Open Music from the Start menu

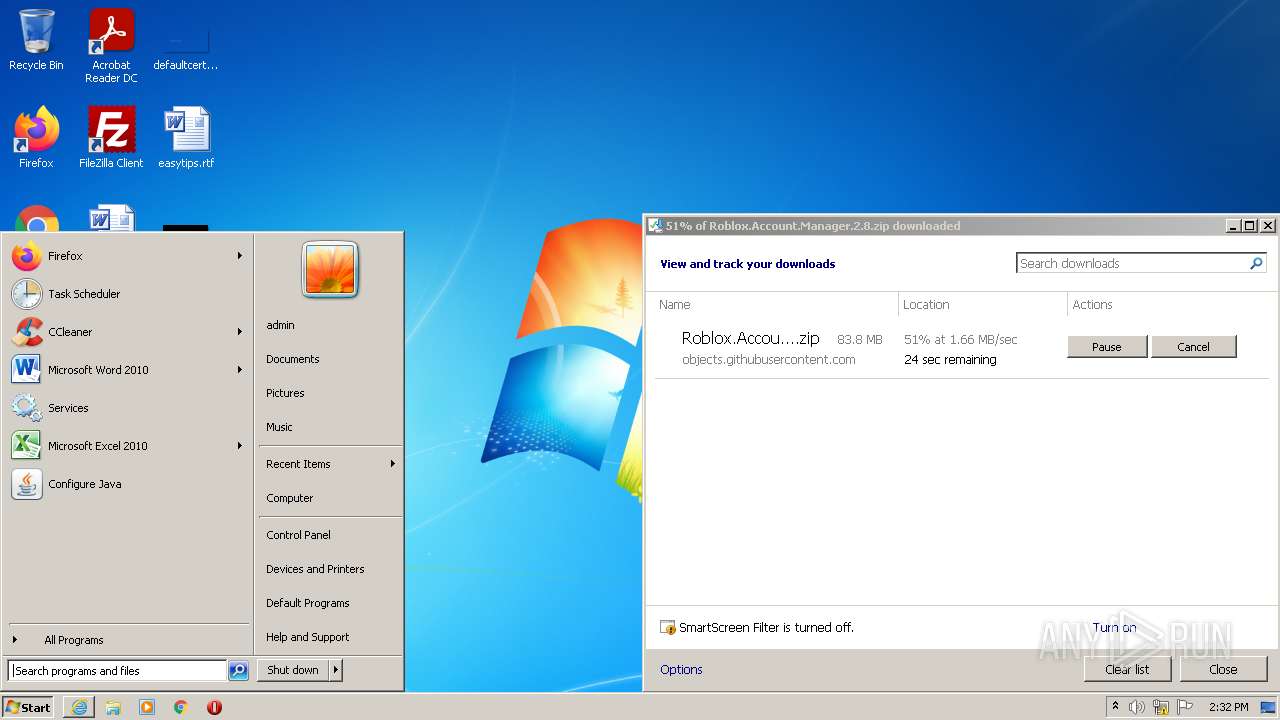click(279, 427)
